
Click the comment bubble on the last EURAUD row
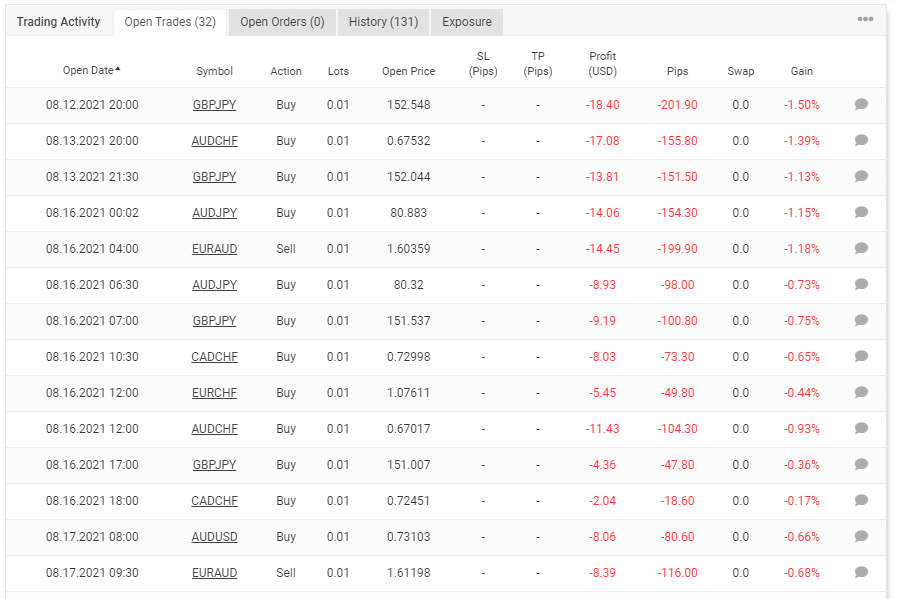pos(862,573)
